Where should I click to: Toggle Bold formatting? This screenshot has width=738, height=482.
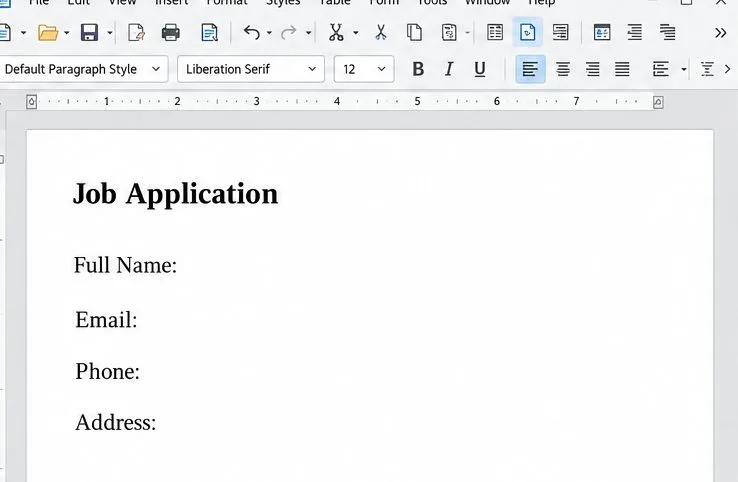tap(418, 69)
